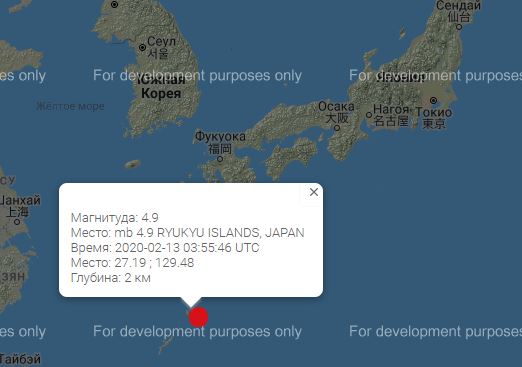Click the Магнитуда: 4.9 line

tap(115, 218)
